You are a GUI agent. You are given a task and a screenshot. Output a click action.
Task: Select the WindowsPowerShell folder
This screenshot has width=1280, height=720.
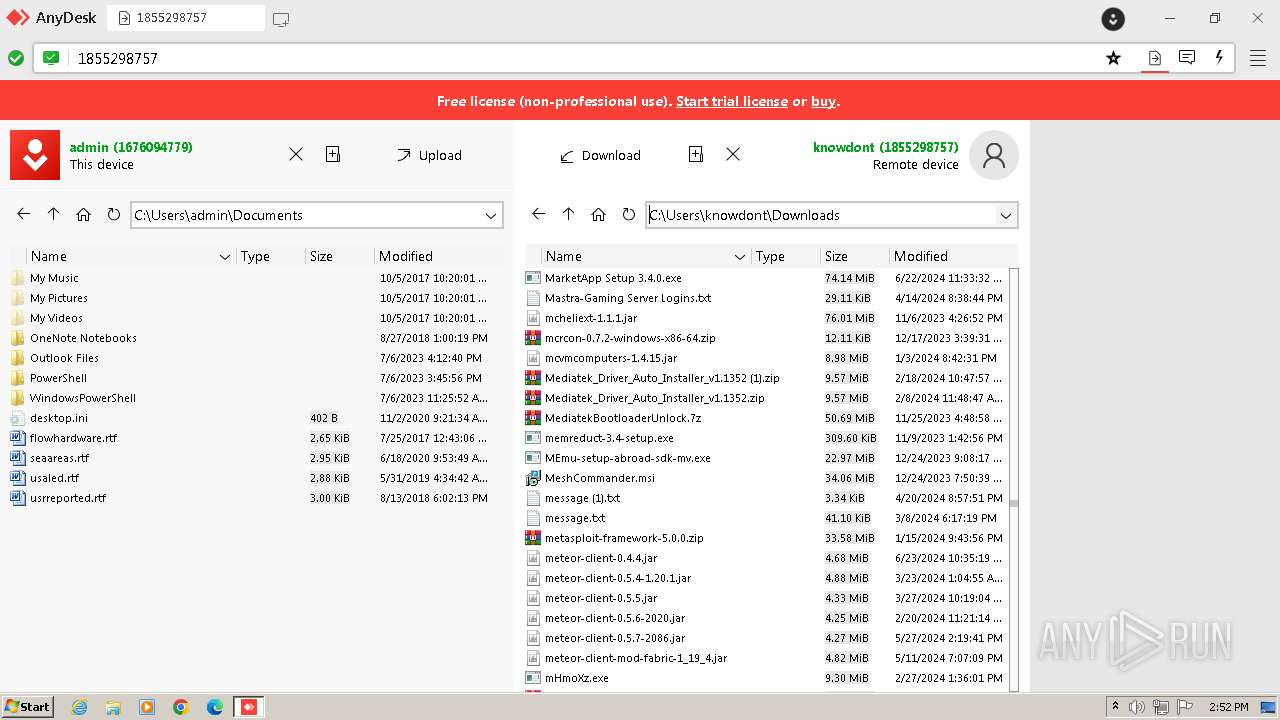(249, 398)
